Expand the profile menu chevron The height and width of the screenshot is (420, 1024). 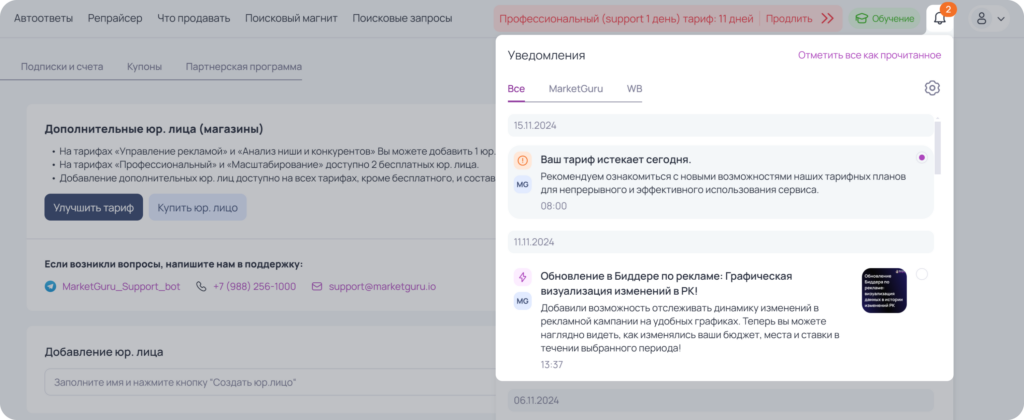pos(1000,19)
